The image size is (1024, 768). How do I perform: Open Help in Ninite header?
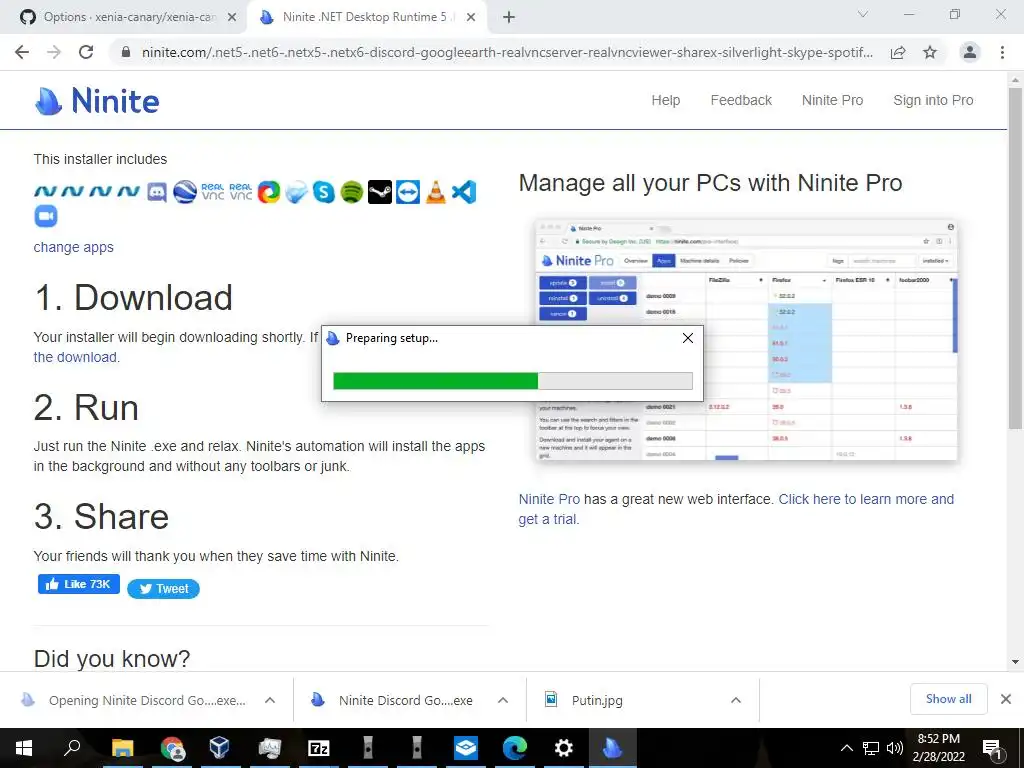coord(665,101)
